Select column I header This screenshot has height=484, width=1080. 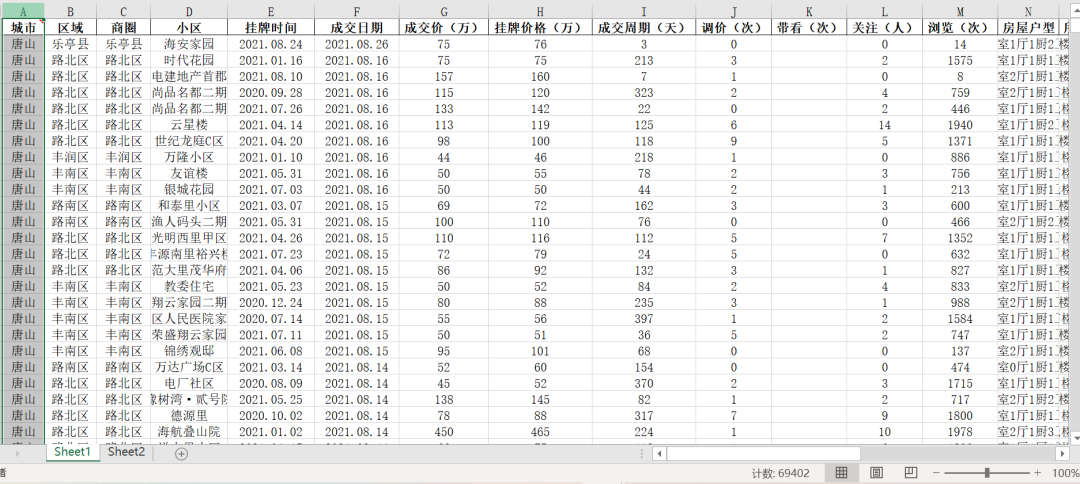pos(643,11)
